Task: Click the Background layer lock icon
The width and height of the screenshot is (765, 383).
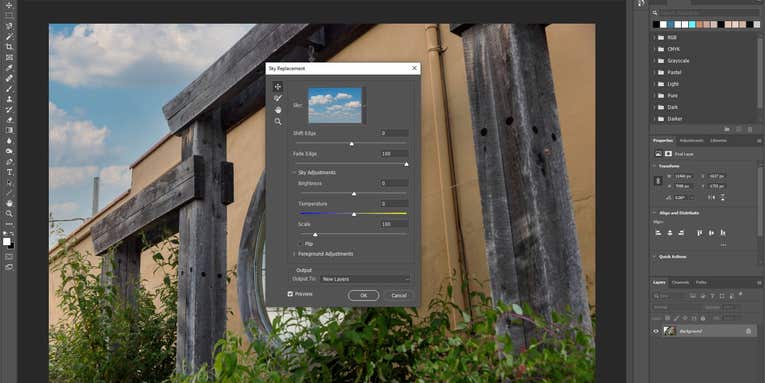Action: [748, 331]
